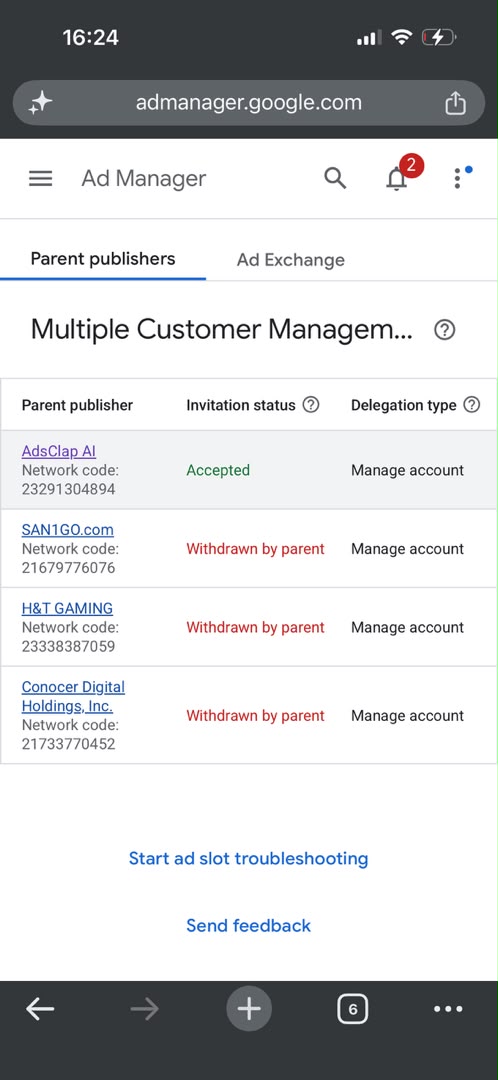Click Start ad slot troubleshooting
Viewport: 498px width, 1080px height.
tap(249, 858)
